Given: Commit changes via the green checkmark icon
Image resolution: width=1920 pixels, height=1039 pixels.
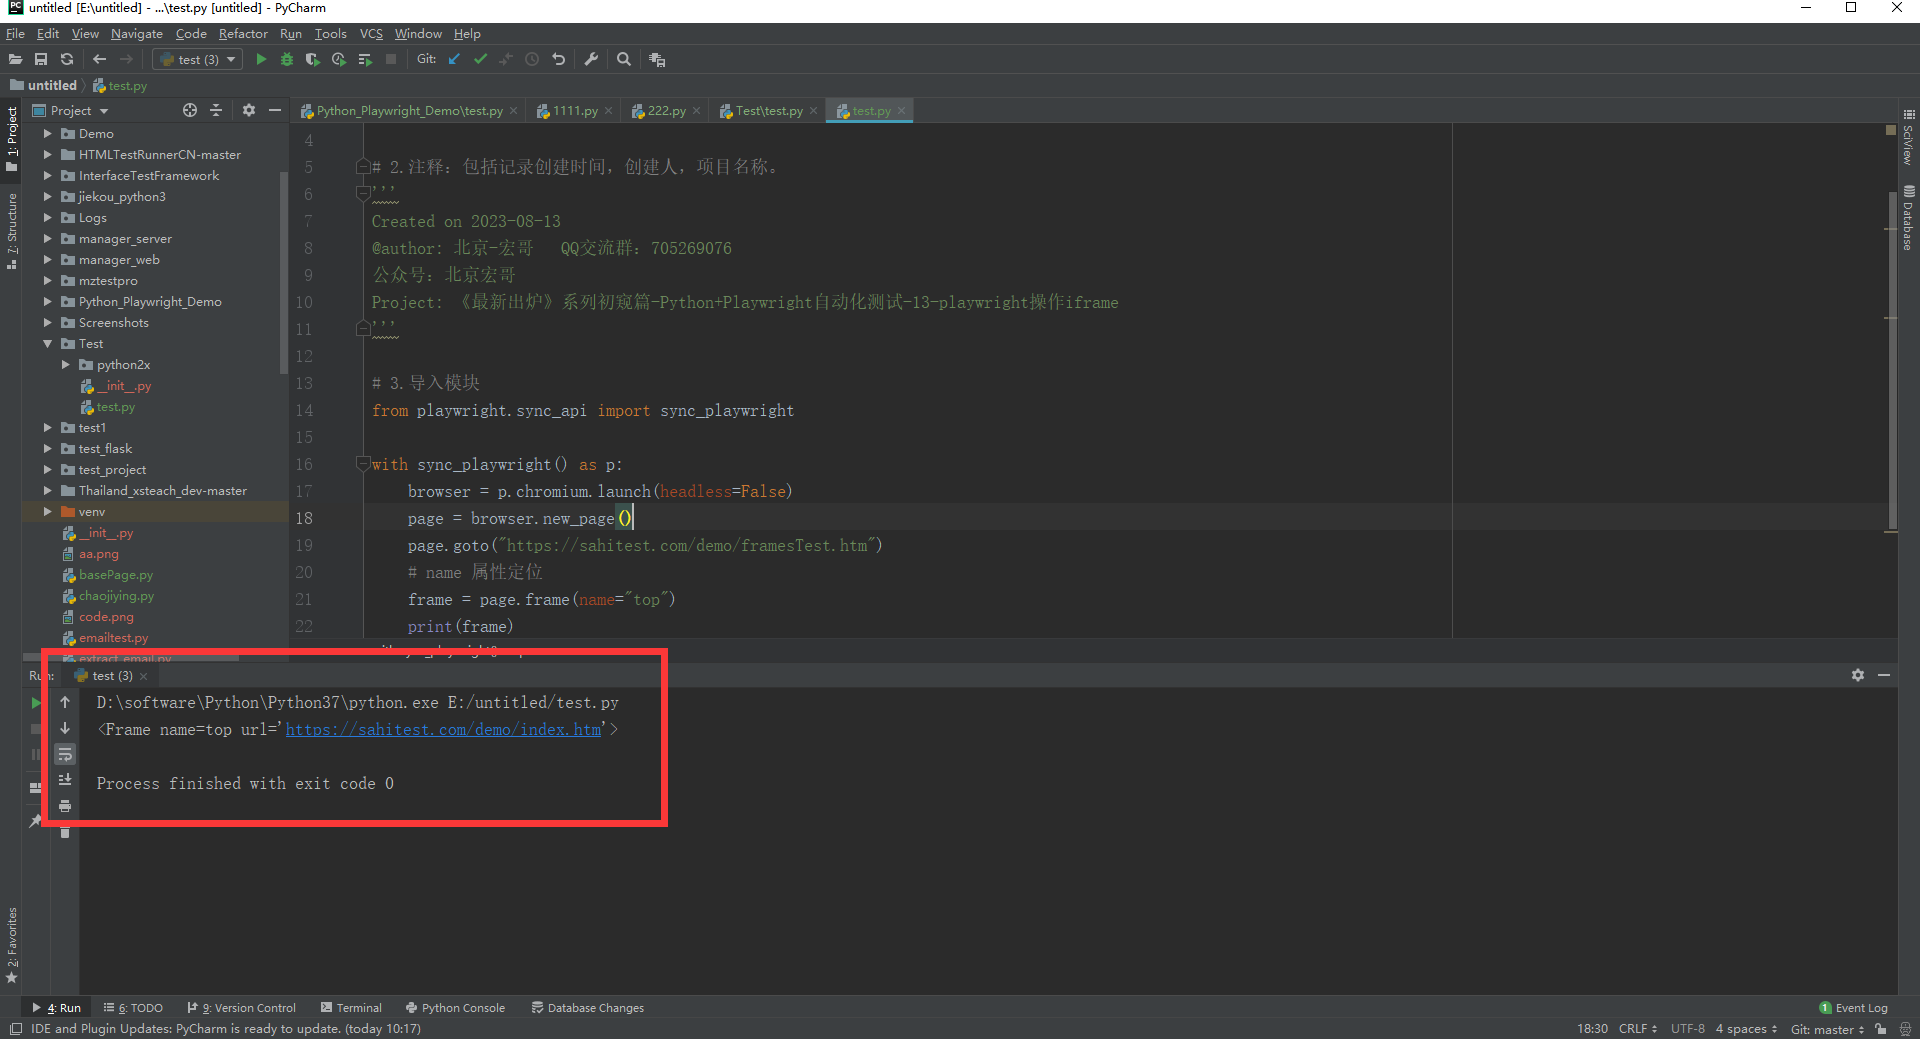Looking at the screenshot, I should click(480, 59).
